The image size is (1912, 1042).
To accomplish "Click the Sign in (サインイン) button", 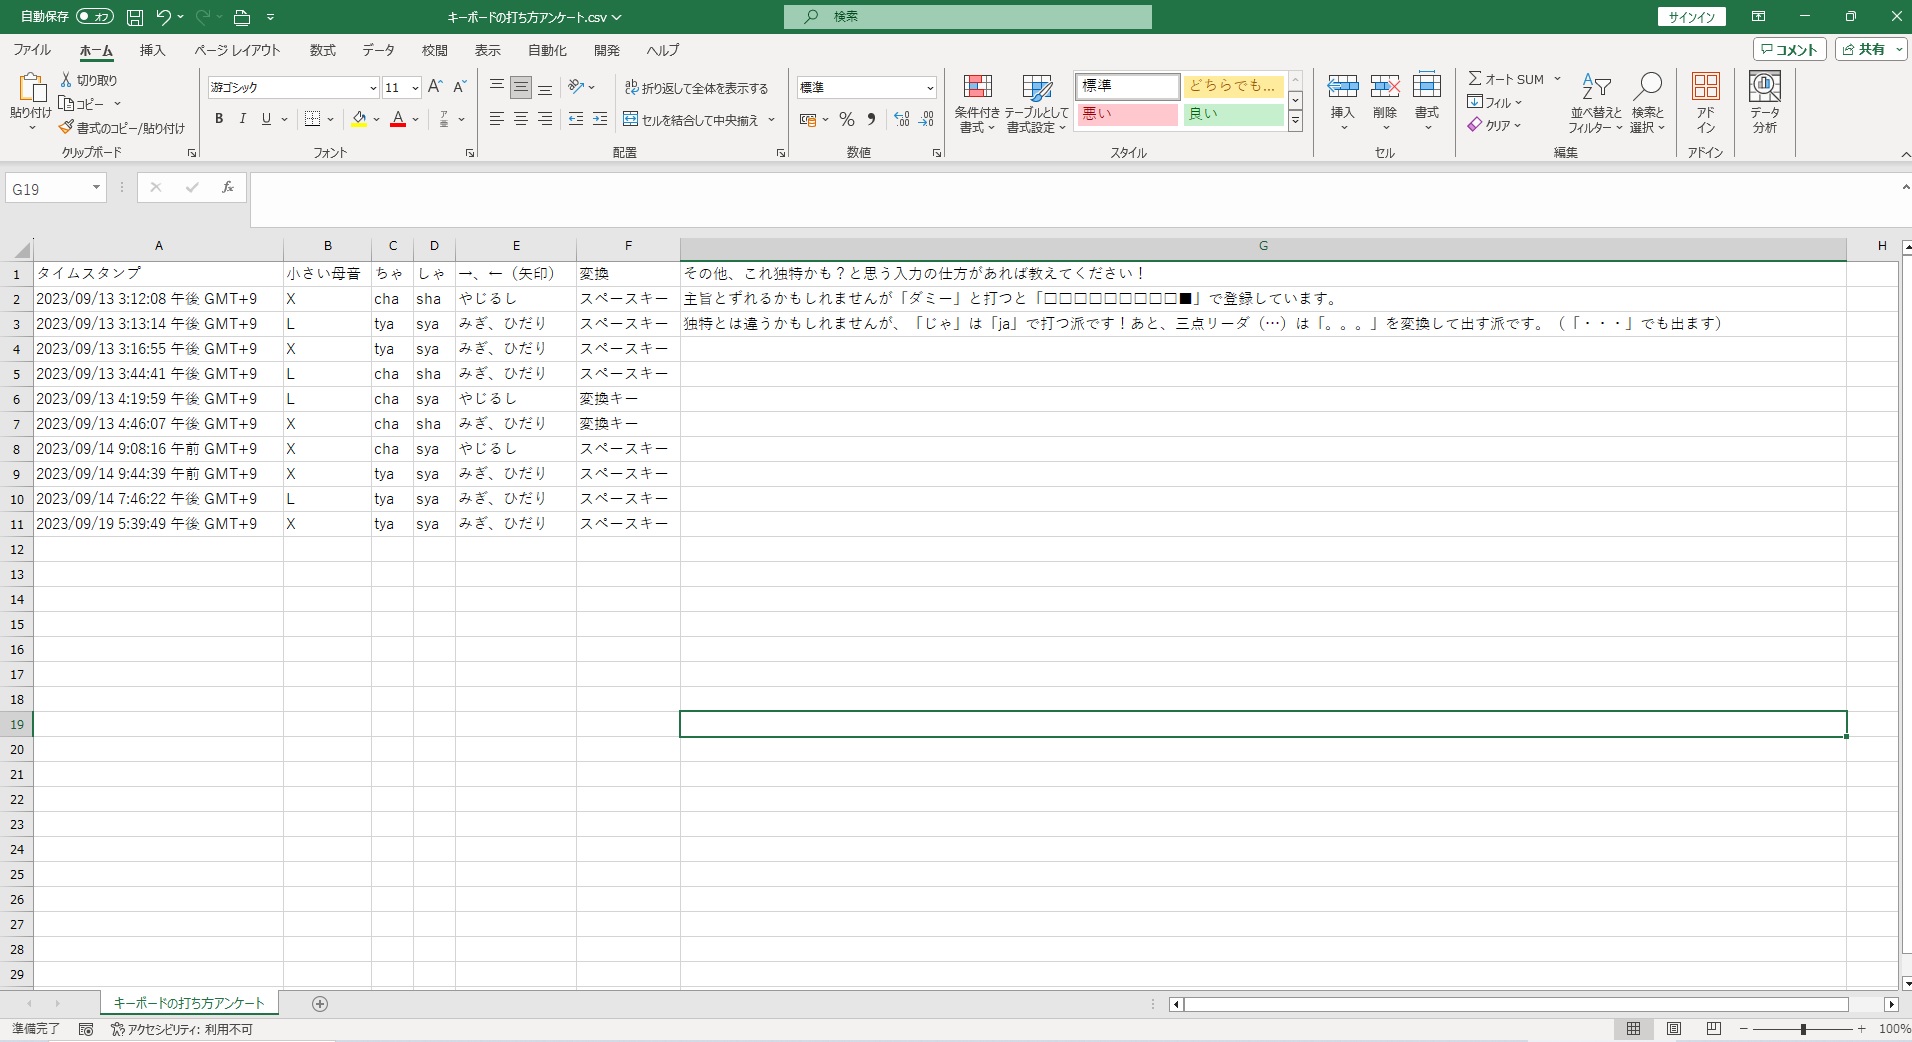I will pyautogui.click(x=1691, y=17).
